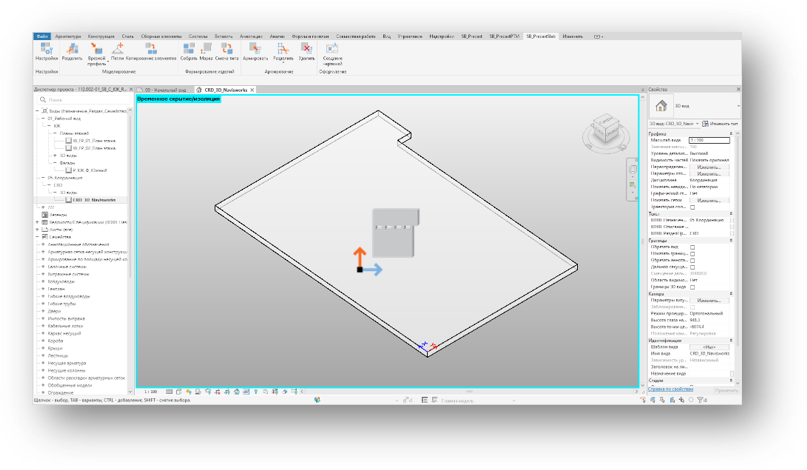Click Копирование элементов ribbon icon

151,50
